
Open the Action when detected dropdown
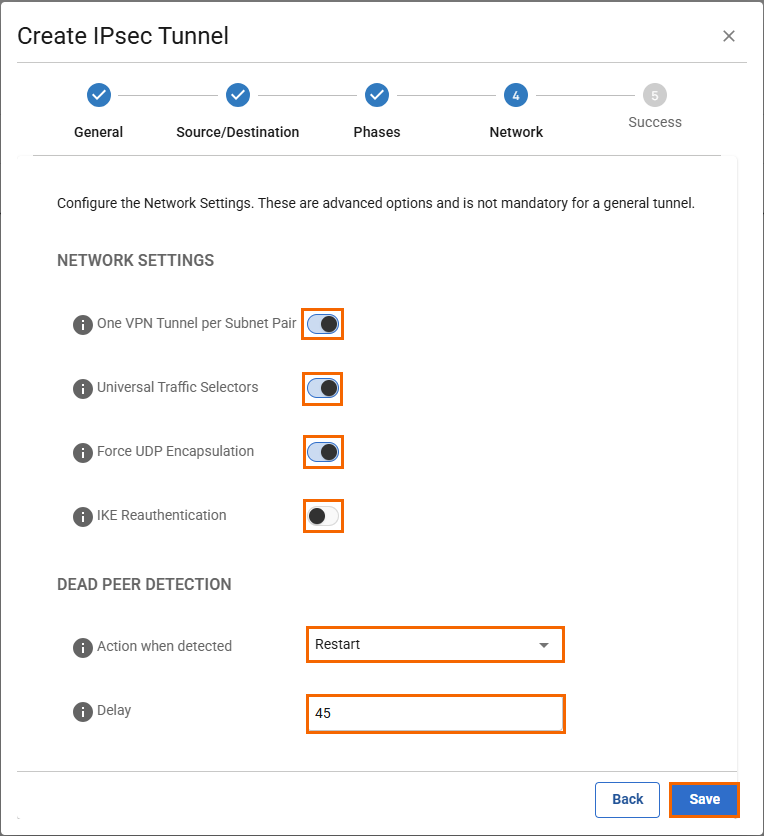[x=434, y=645]
